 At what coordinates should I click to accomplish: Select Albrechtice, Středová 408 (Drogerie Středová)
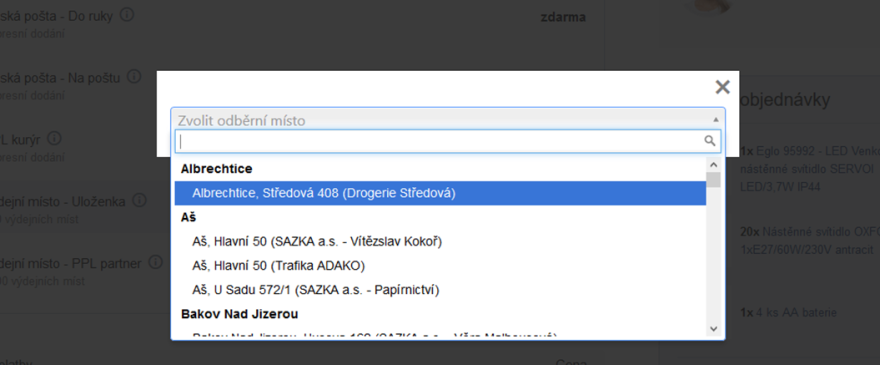pos(440,193)
